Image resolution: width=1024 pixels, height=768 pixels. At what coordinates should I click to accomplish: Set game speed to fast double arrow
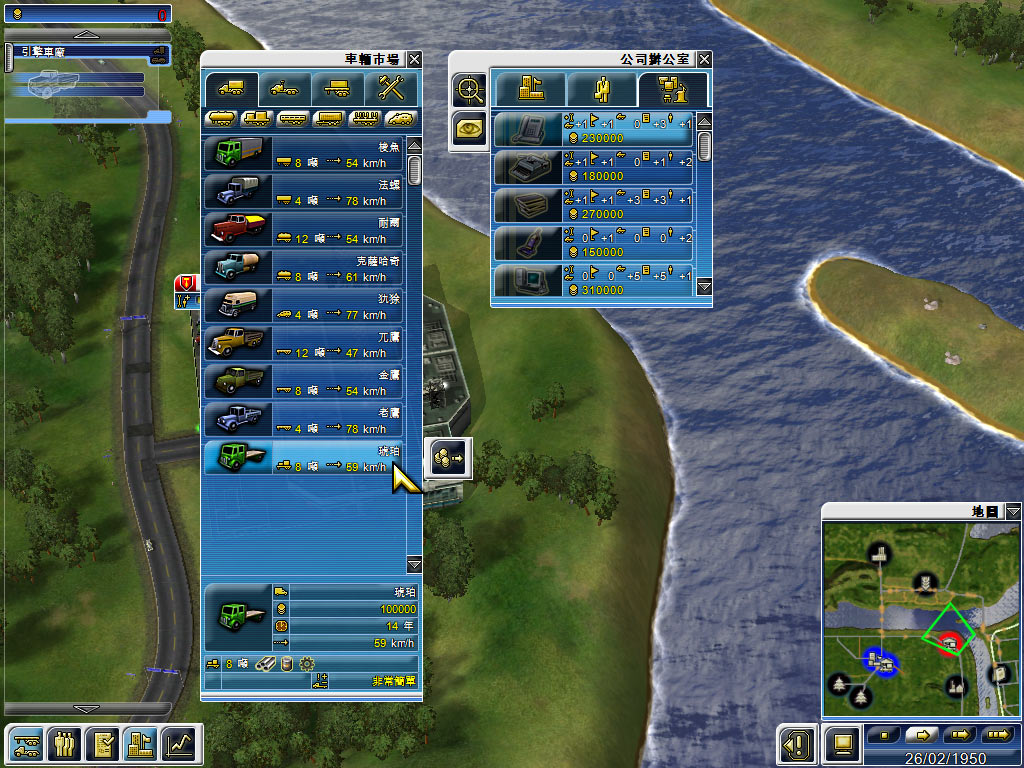pyautogui.click(x=960, y=735)
